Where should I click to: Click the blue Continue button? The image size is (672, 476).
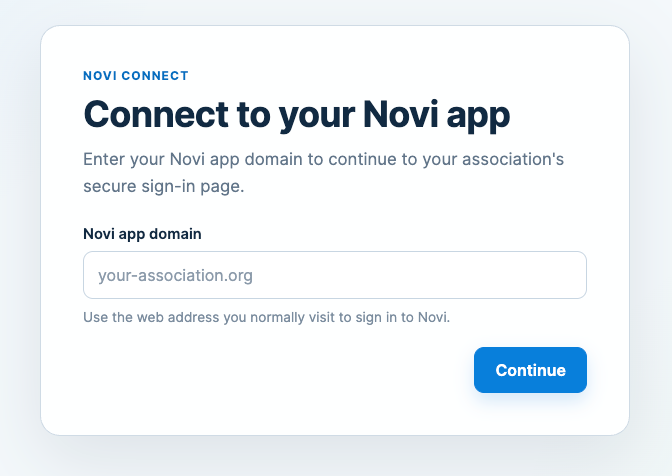[530, 370]
